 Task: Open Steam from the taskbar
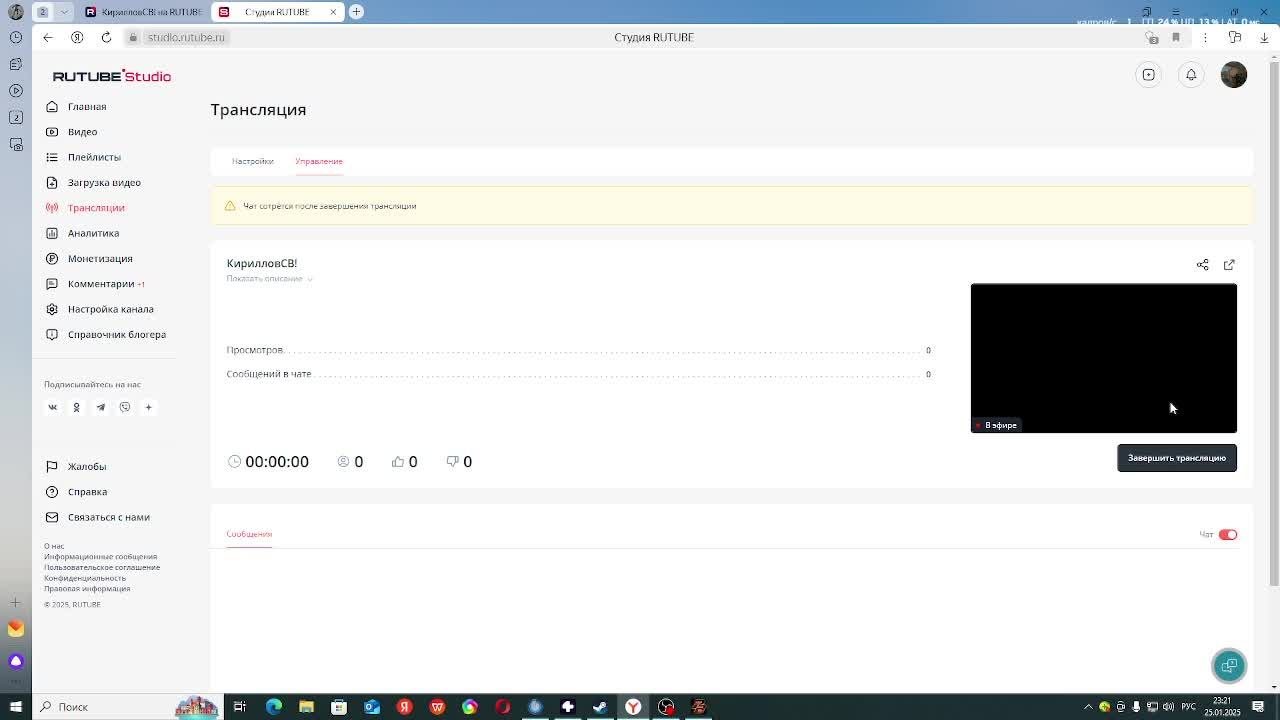pos(600,707)
